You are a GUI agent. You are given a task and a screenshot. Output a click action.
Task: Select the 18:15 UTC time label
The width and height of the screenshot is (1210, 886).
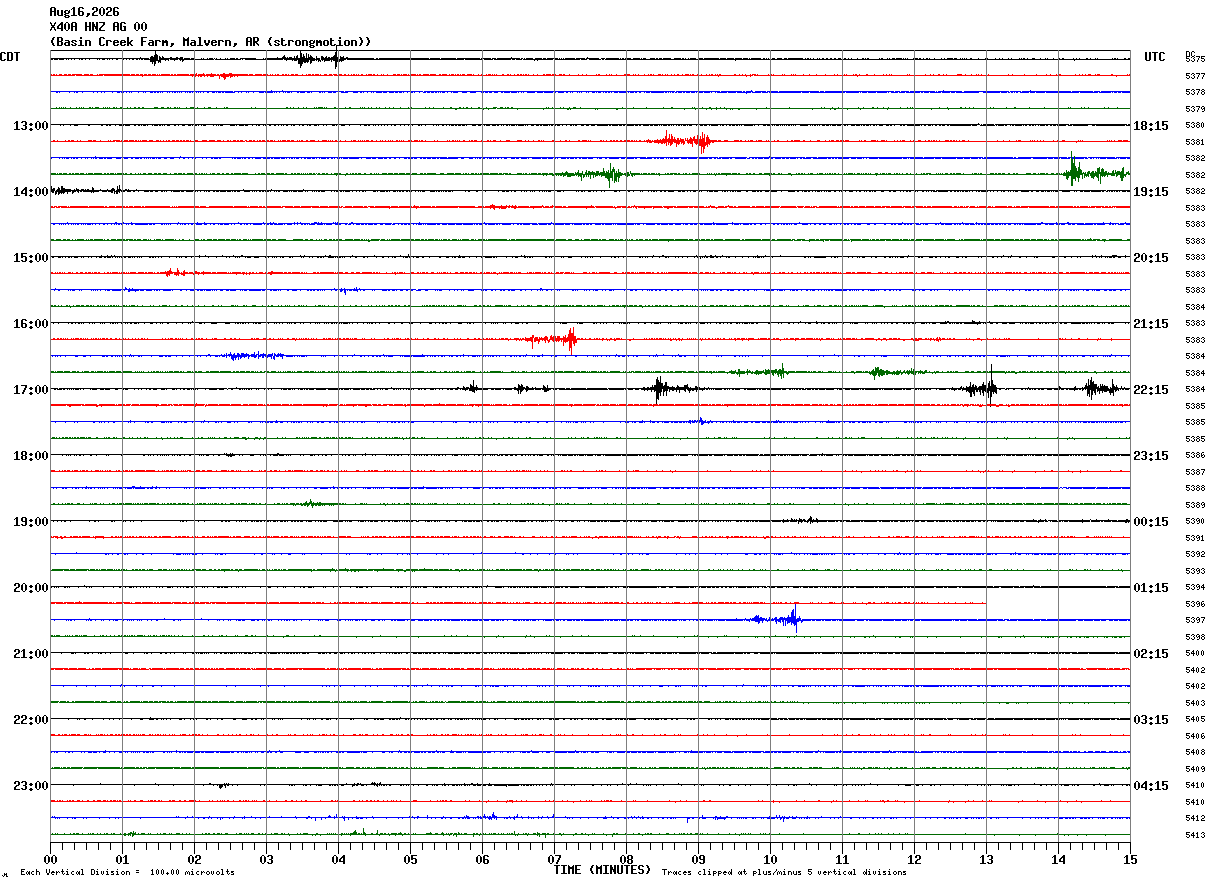[x=1151, y=126]
